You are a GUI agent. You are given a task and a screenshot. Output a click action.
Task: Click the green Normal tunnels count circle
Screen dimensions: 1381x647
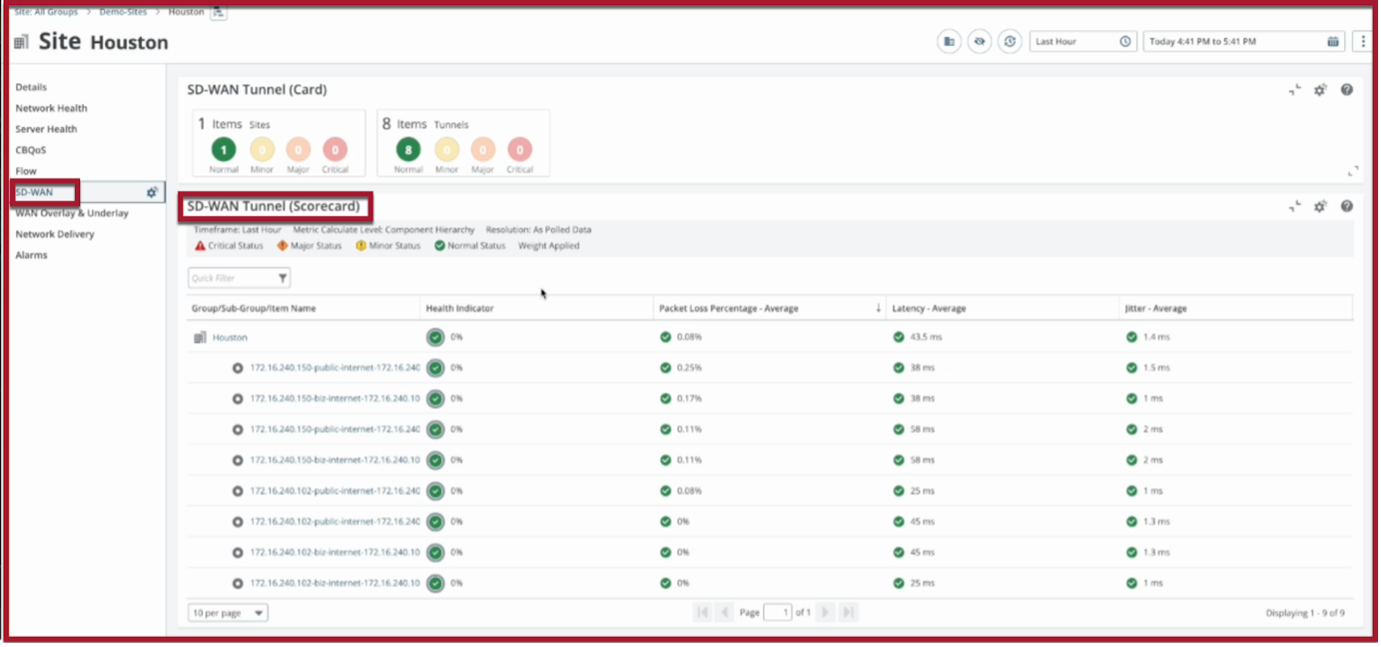click(x=408, y=150)
